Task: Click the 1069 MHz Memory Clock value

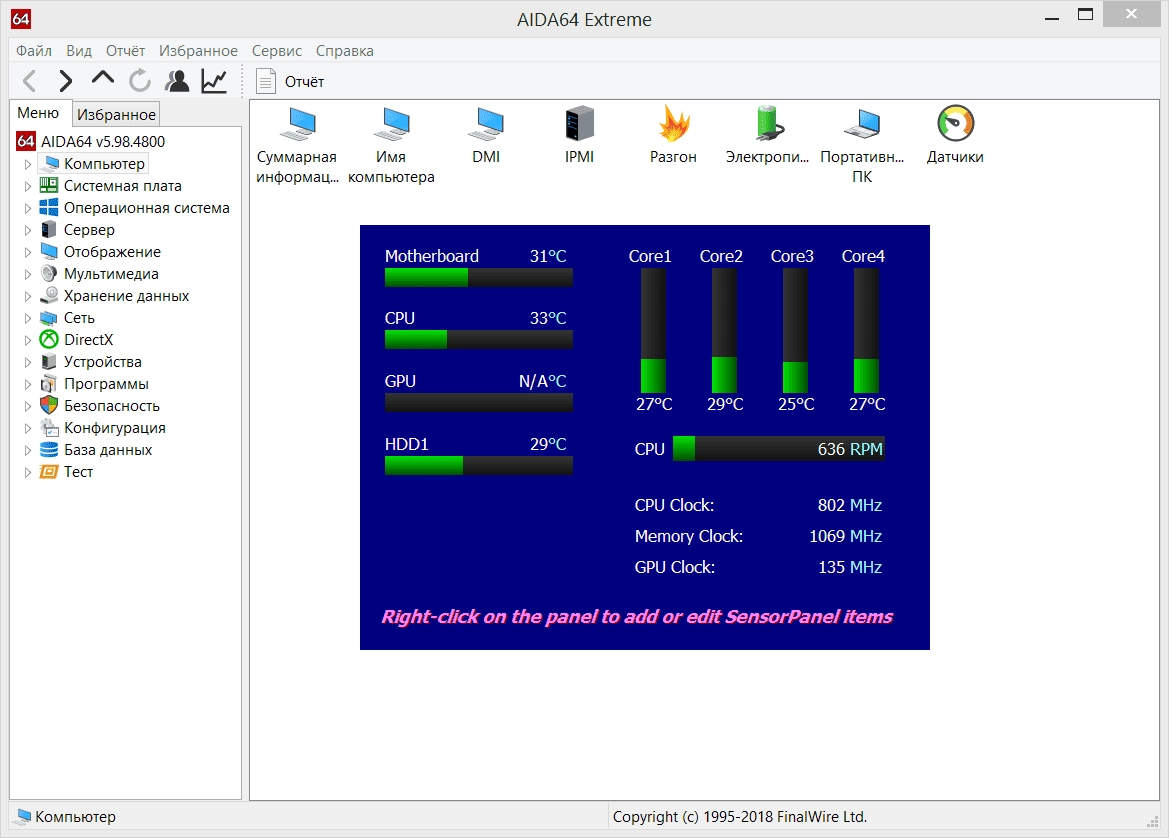Action: (845, 536)
